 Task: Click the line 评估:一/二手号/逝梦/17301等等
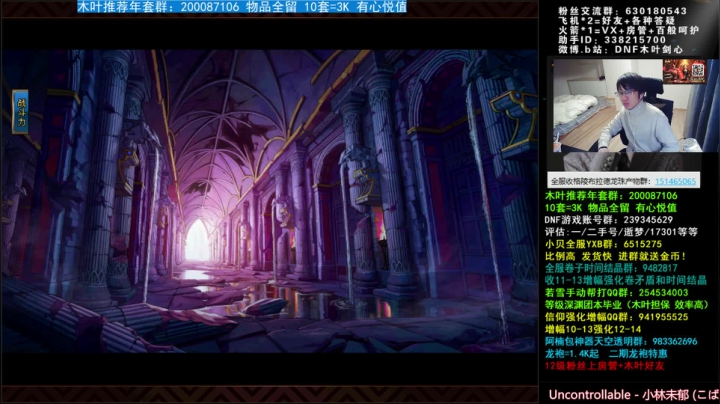(621, 232)
